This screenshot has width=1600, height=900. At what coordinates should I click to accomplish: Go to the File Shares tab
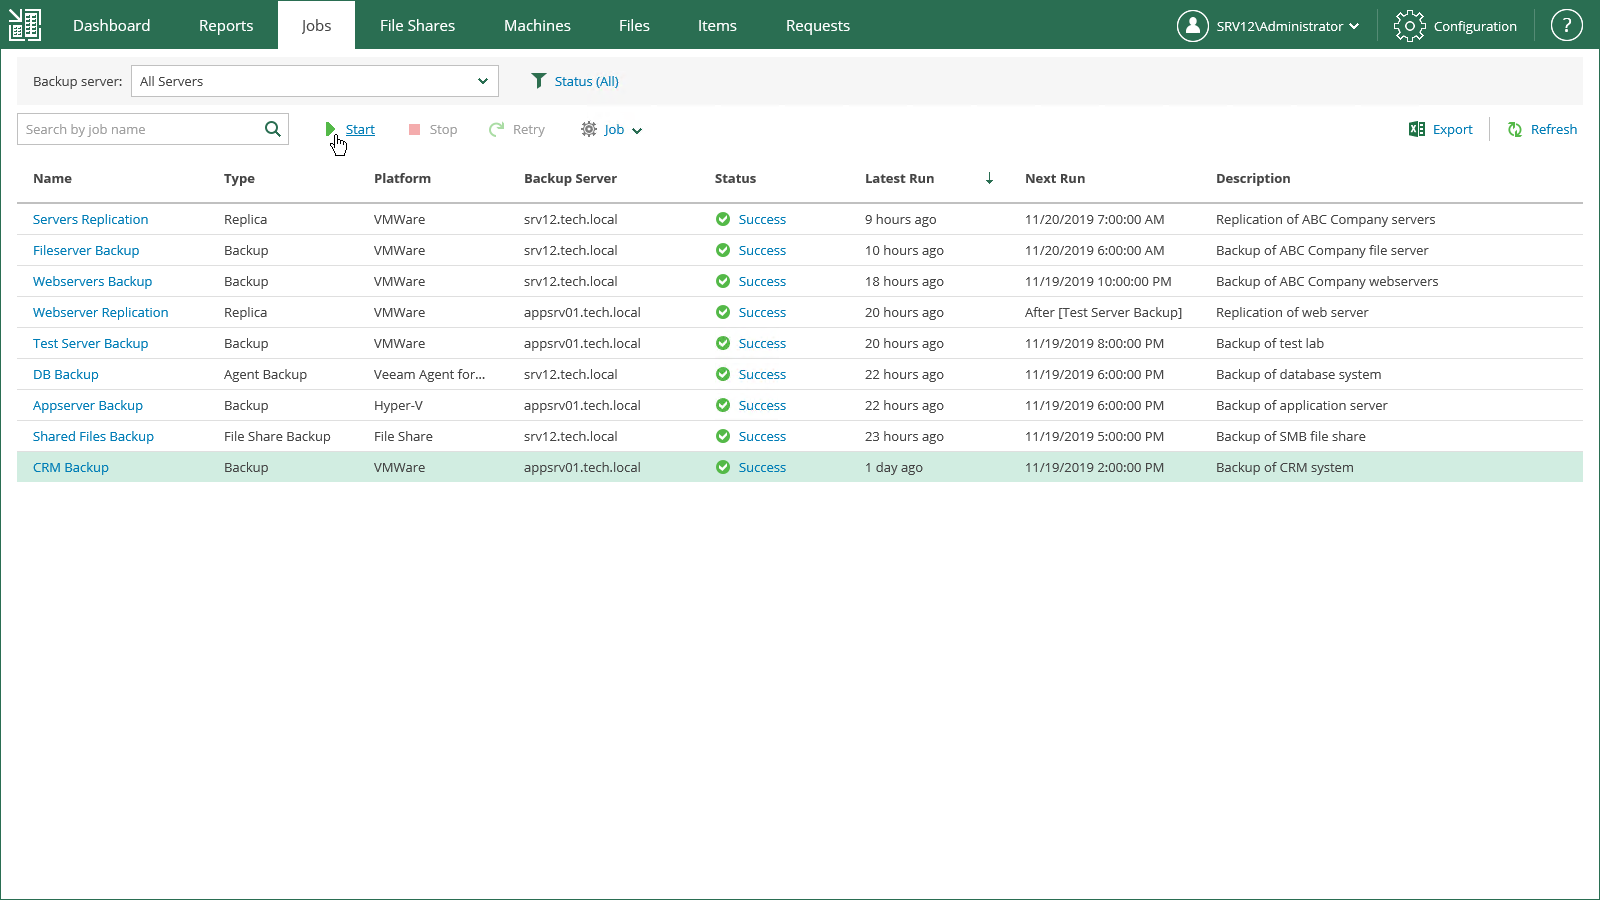[417, 26]
